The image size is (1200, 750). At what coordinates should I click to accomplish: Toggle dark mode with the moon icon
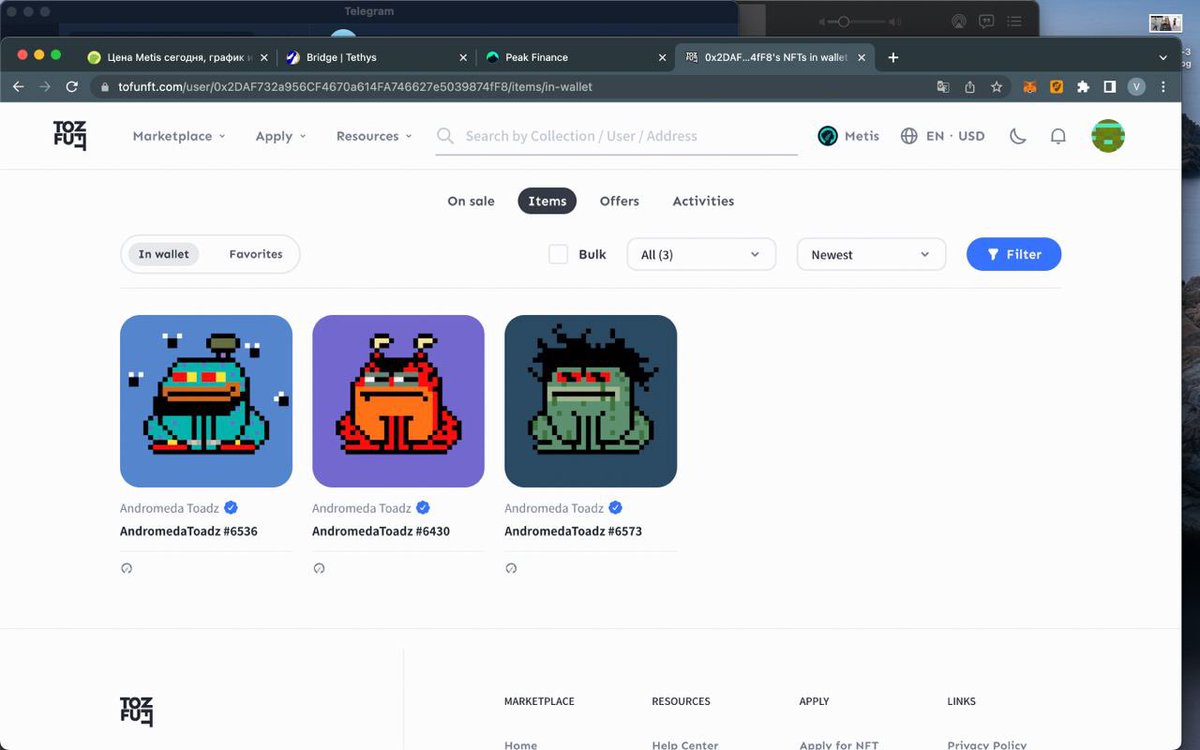pyautogui.click(x=1018, y=135)
